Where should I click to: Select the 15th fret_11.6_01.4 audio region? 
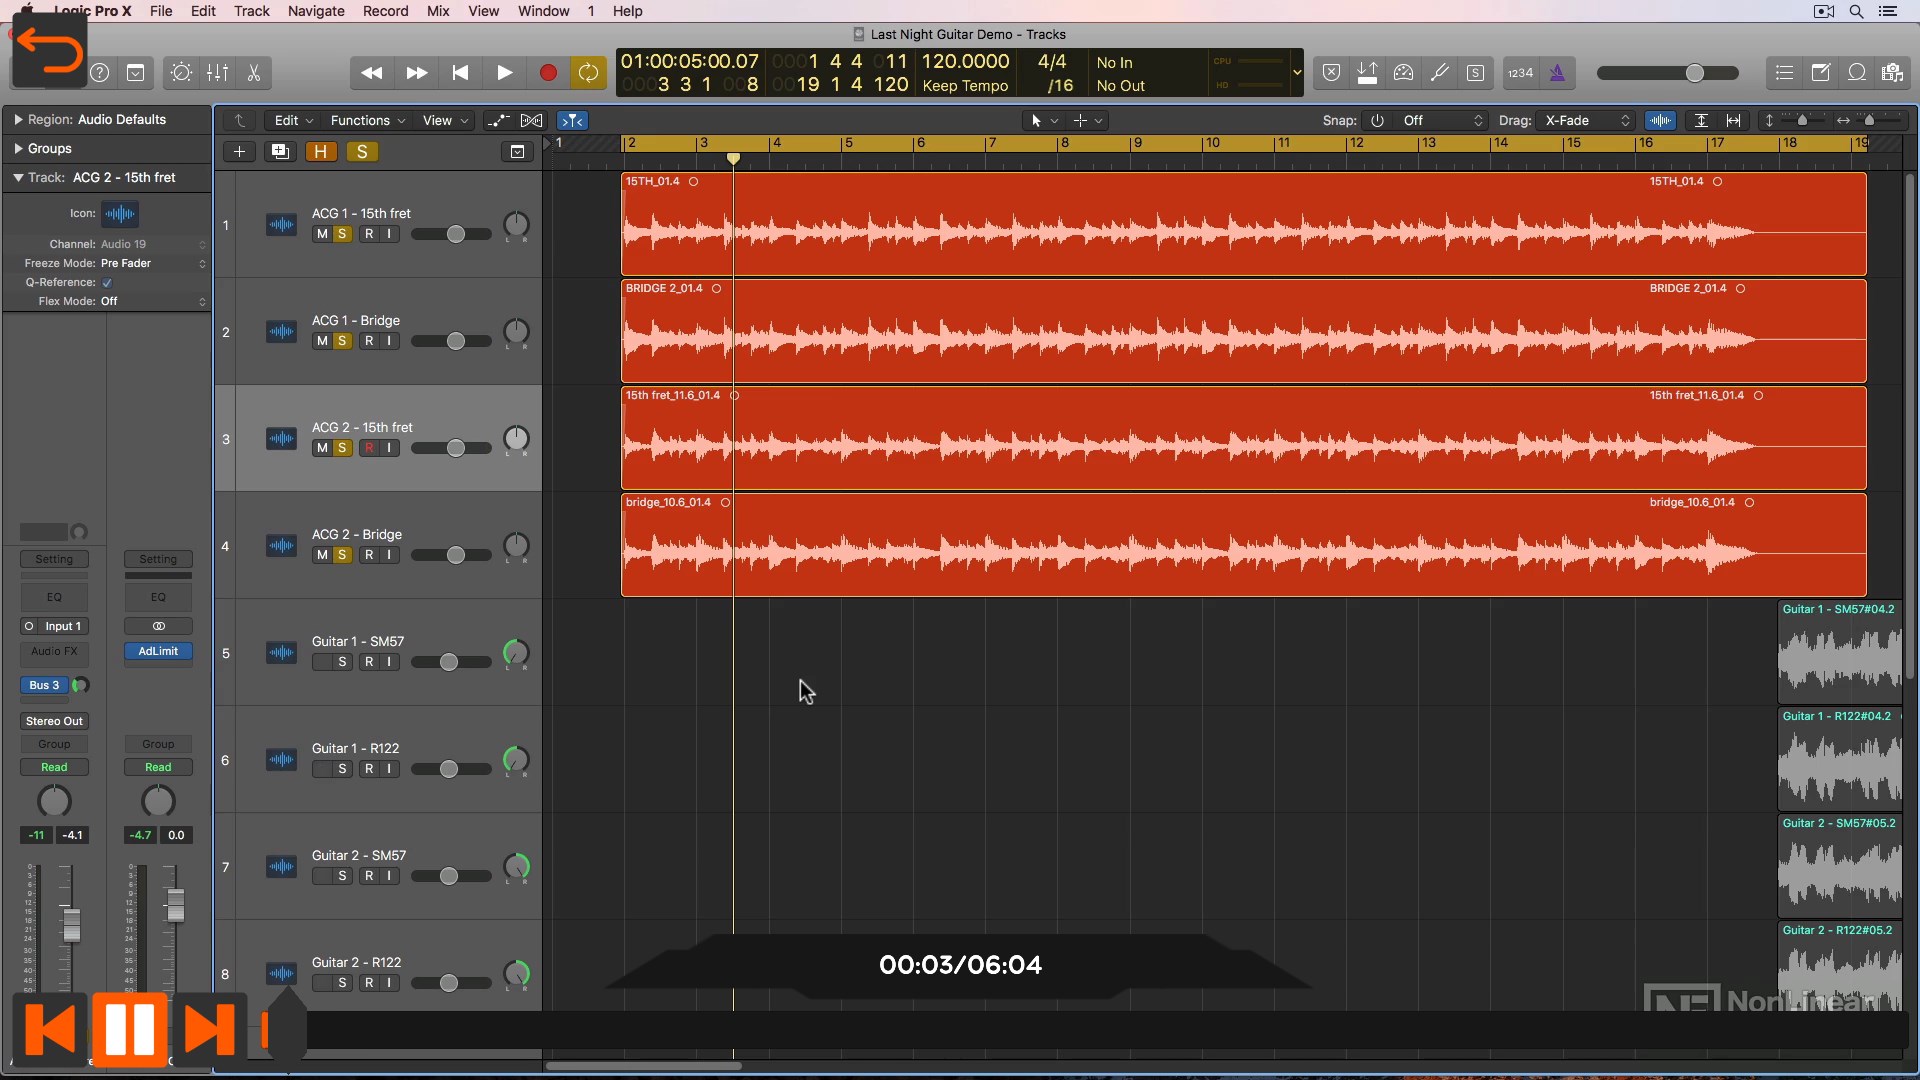pos(1243,438)
